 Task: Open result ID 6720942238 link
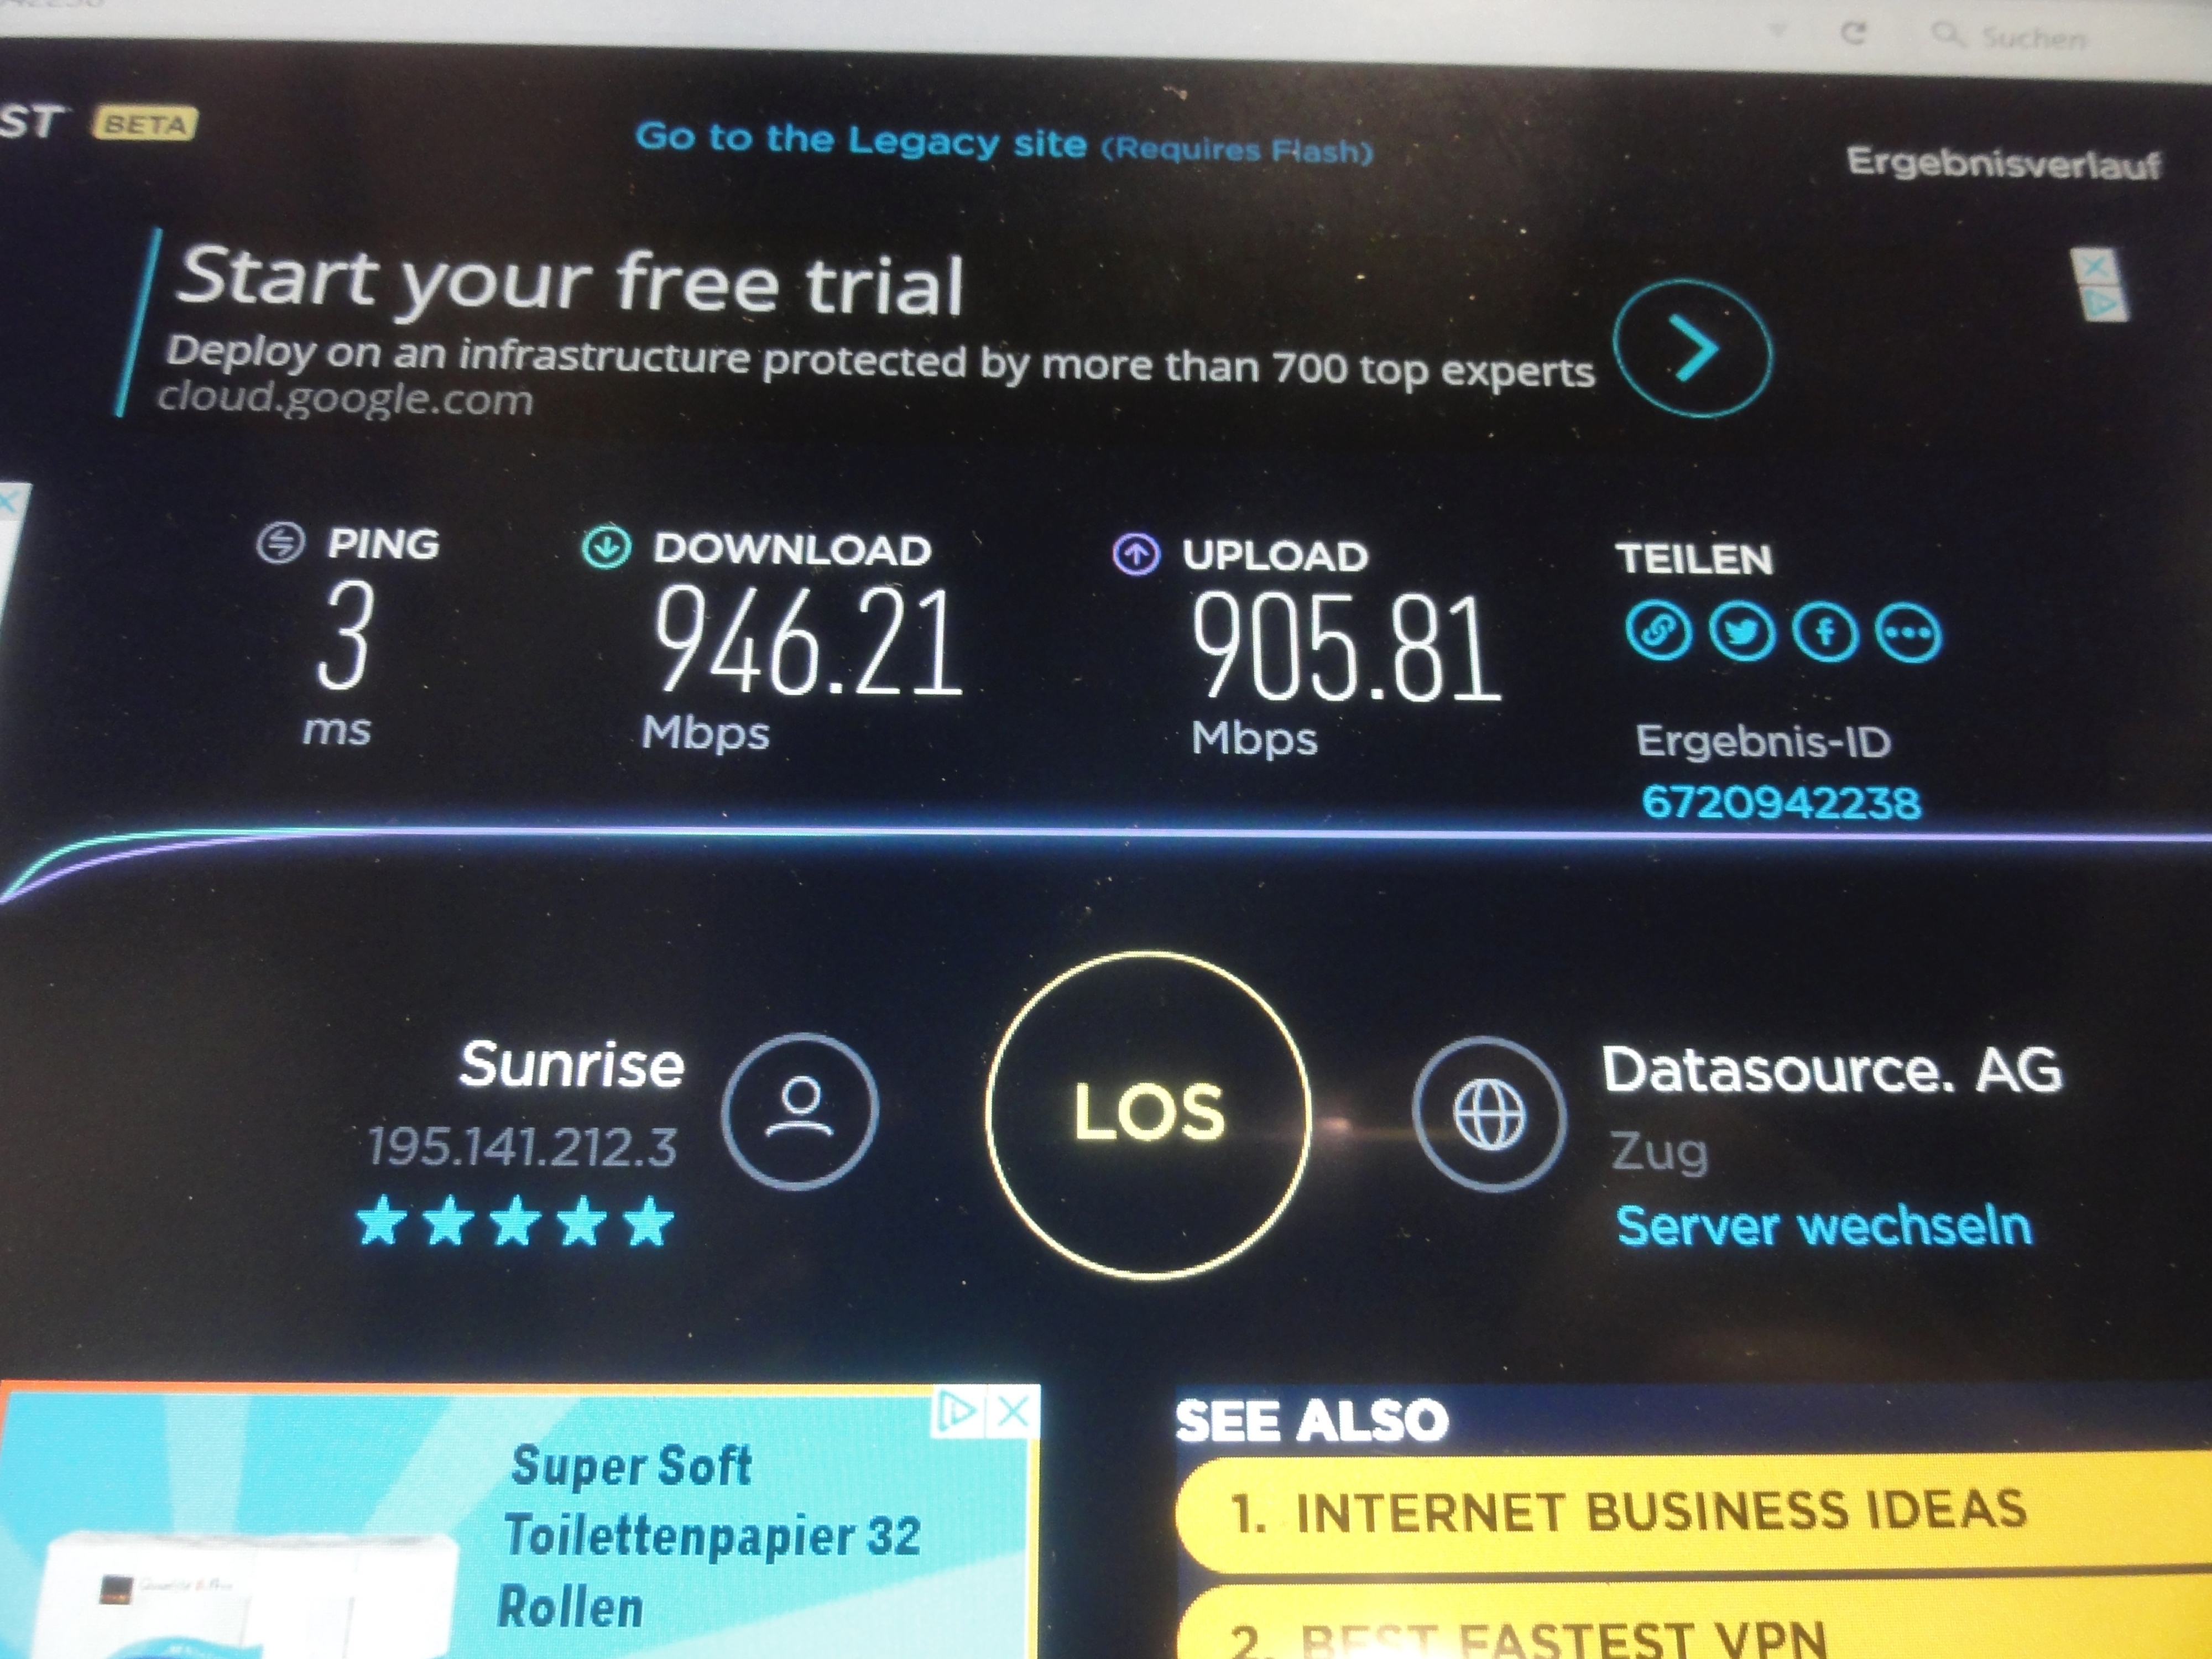[1781, 802]
